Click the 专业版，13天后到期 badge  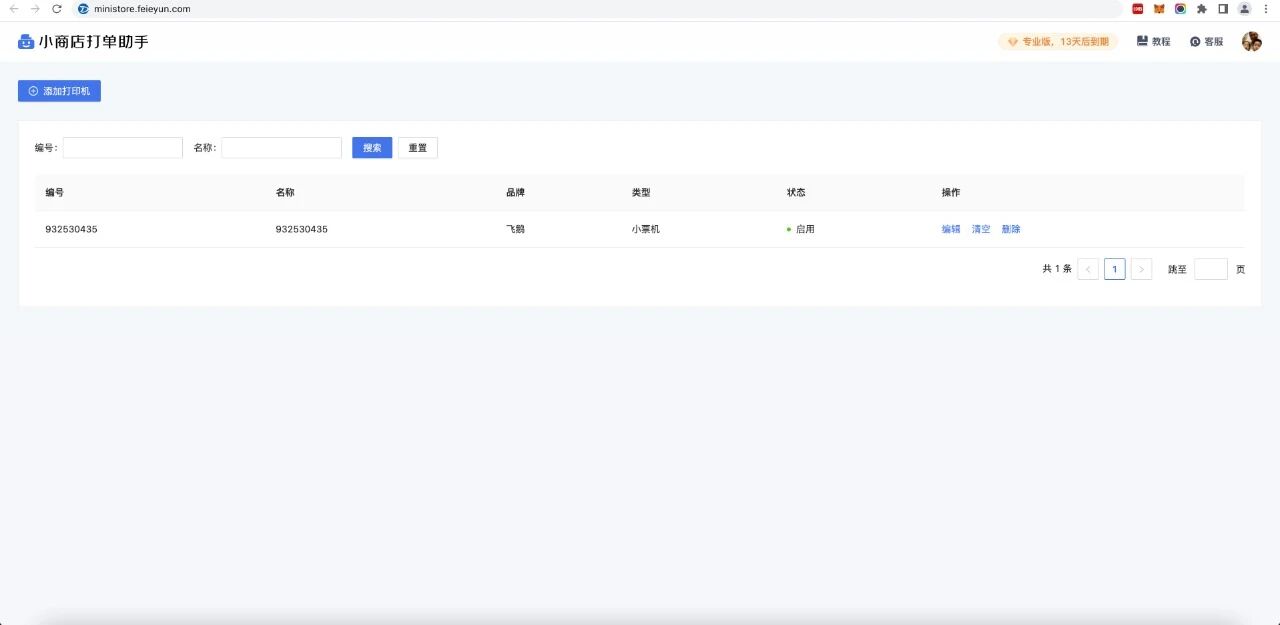point(1058,42)
